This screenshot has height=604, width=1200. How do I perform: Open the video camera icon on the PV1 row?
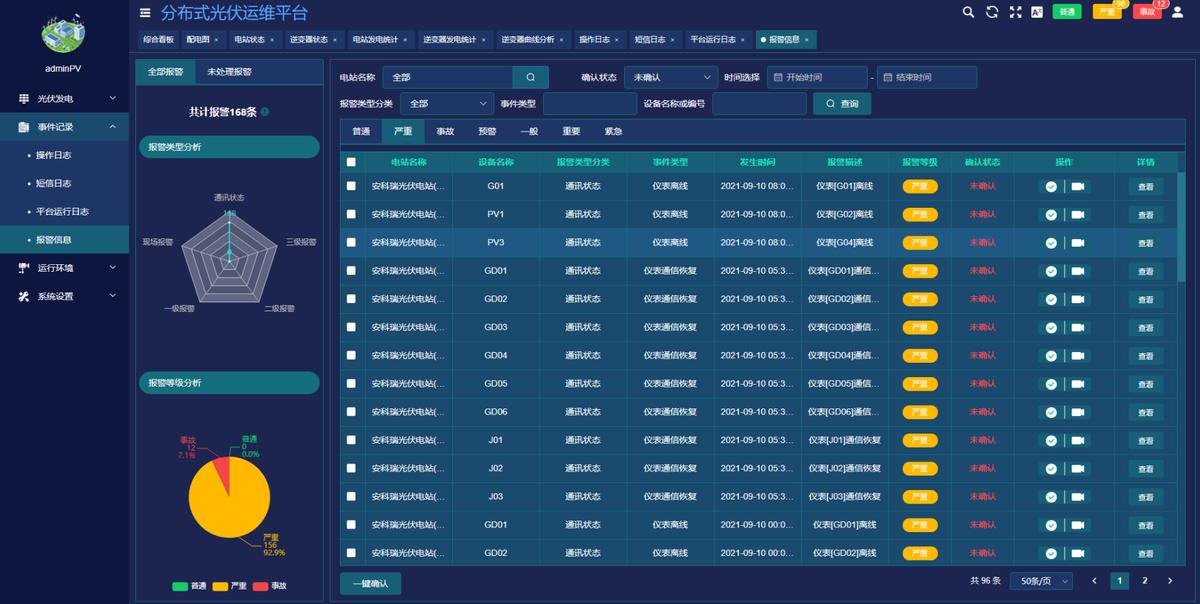[x=1077, y=214]
